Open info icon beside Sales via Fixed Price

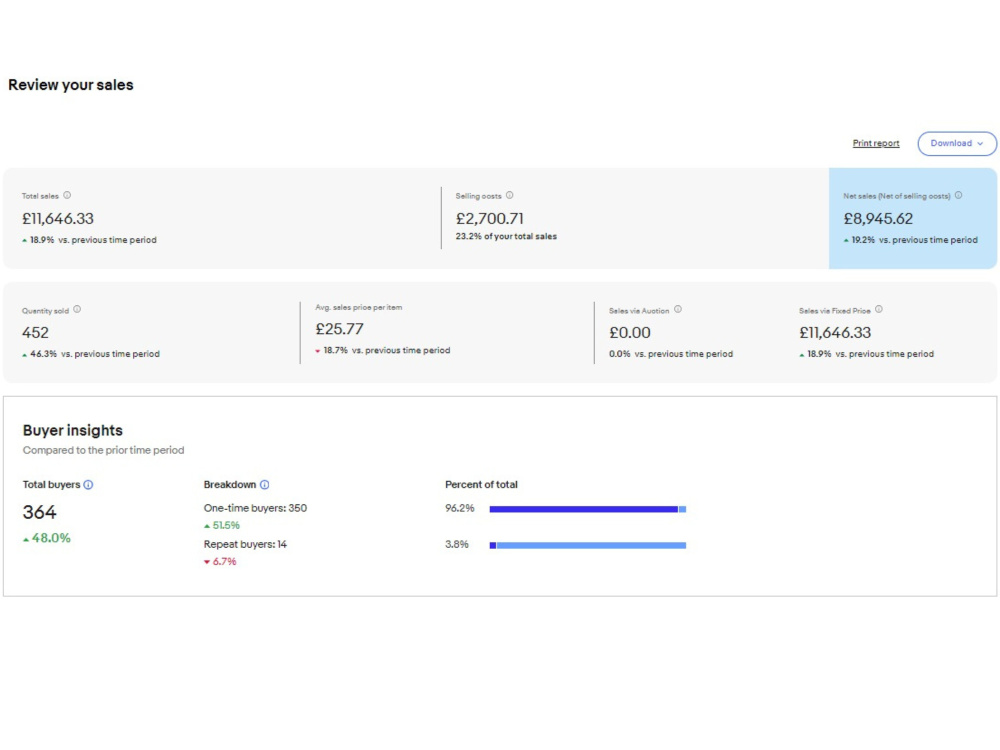coord(879,309)
